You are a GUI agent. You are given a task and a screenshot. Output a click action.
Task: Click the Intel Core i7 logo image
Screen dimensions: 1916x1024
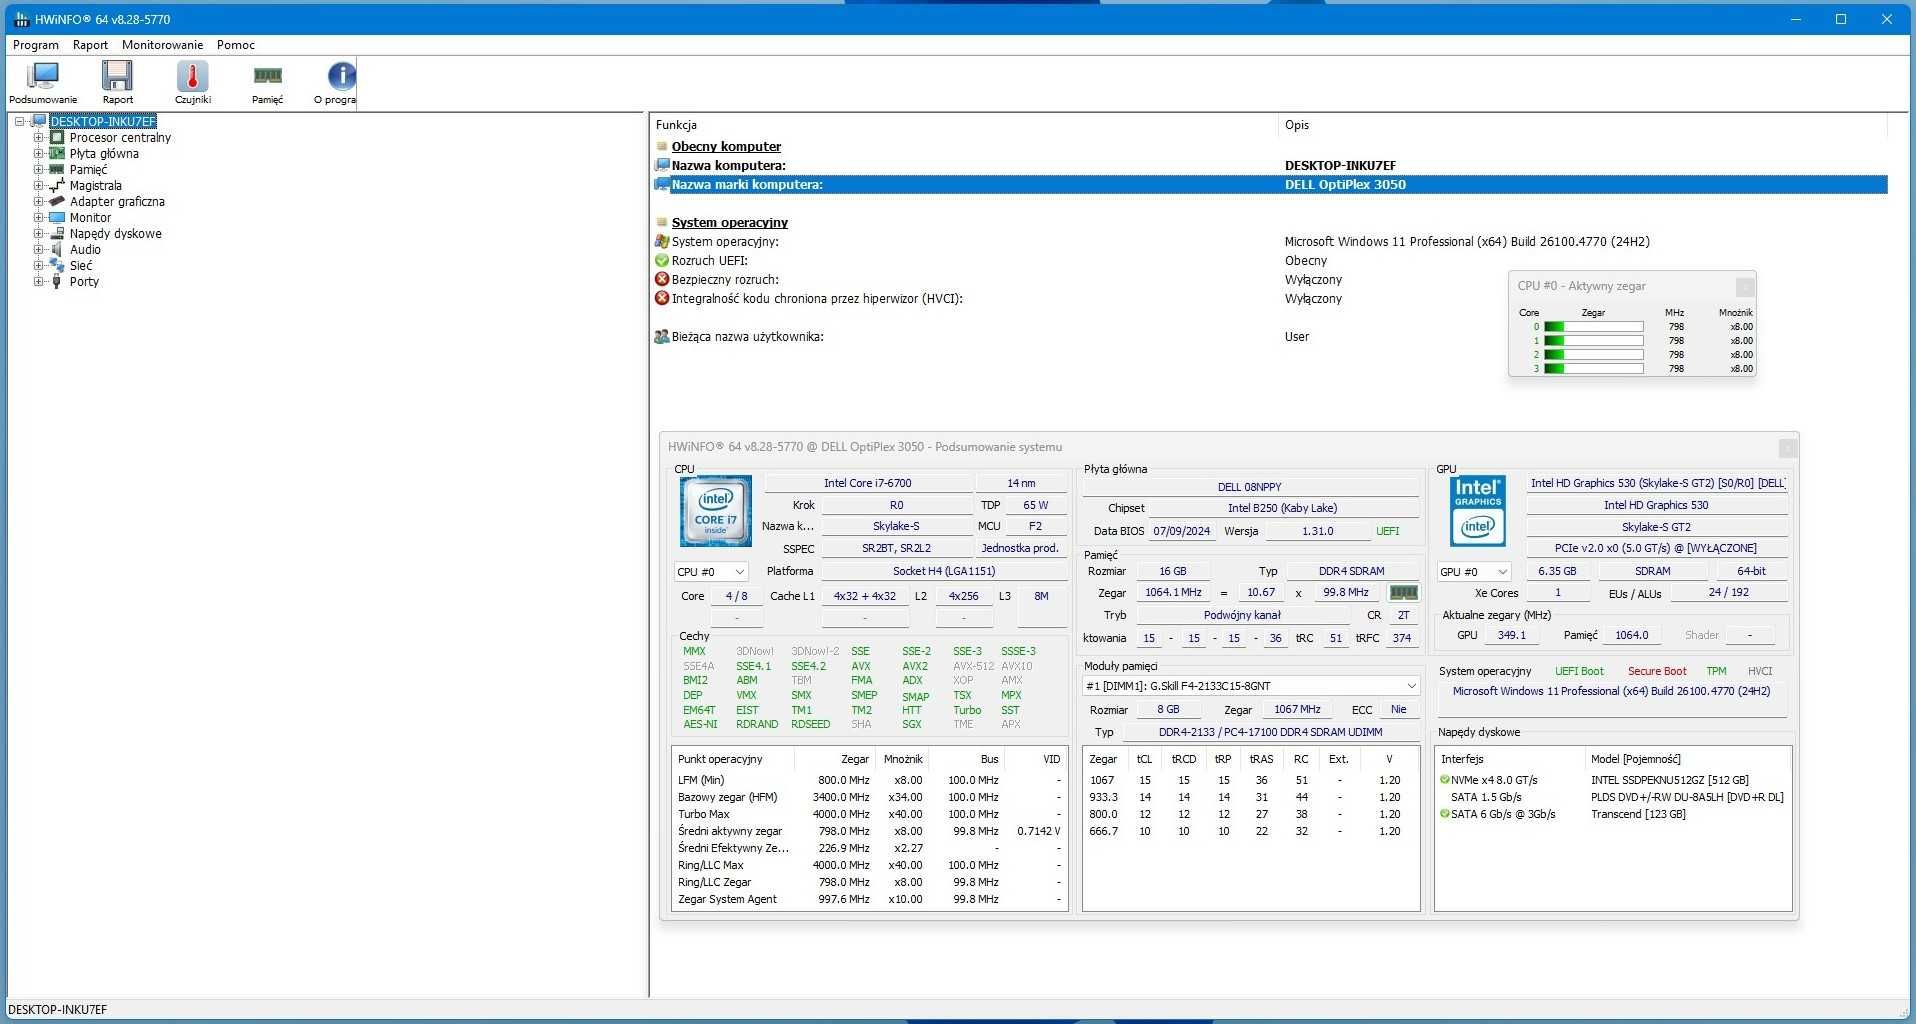point(715,511)
